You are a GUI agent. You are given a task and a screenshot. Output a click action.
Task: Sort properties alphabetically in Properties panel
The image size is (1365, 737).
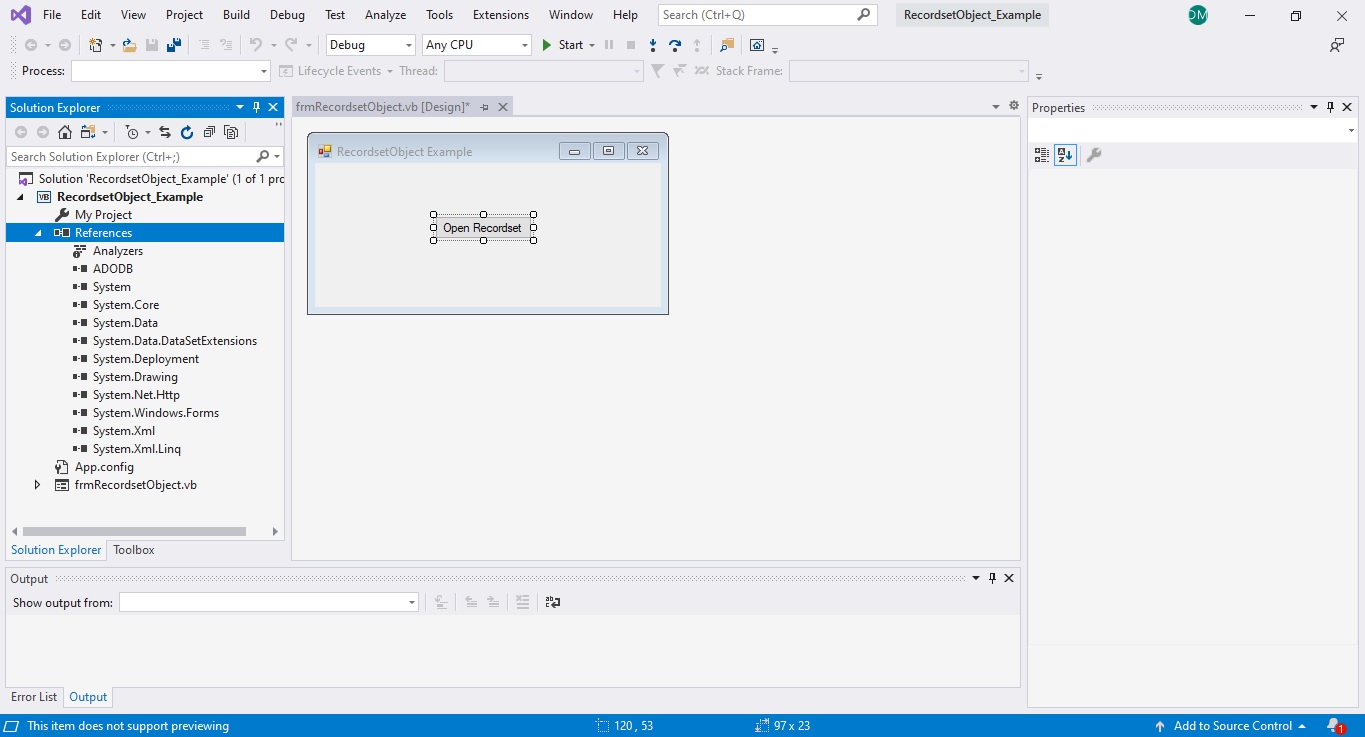click(x=1065, y=155)
